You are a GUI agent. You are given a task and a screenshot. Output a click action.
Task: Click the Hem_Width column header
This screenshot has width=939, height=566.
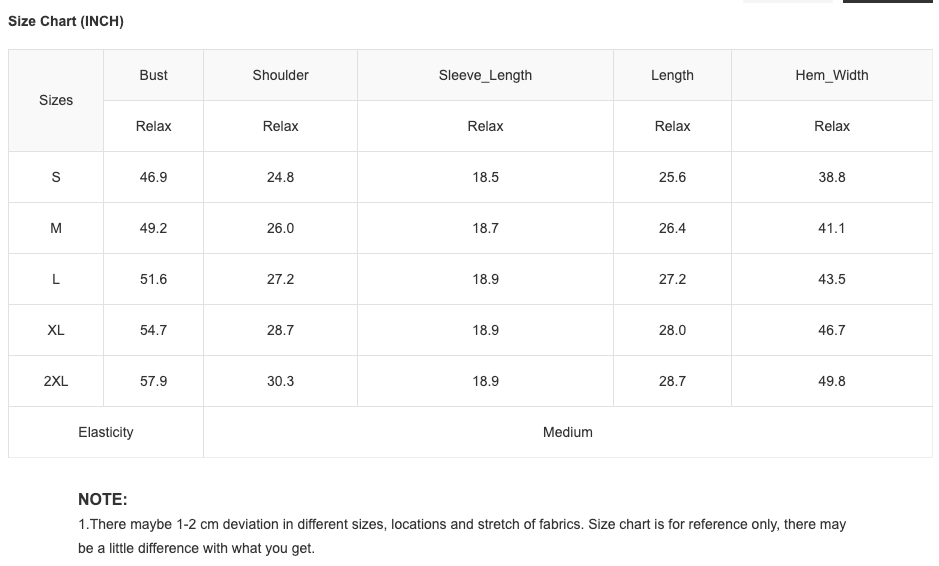tap(832, 75)
